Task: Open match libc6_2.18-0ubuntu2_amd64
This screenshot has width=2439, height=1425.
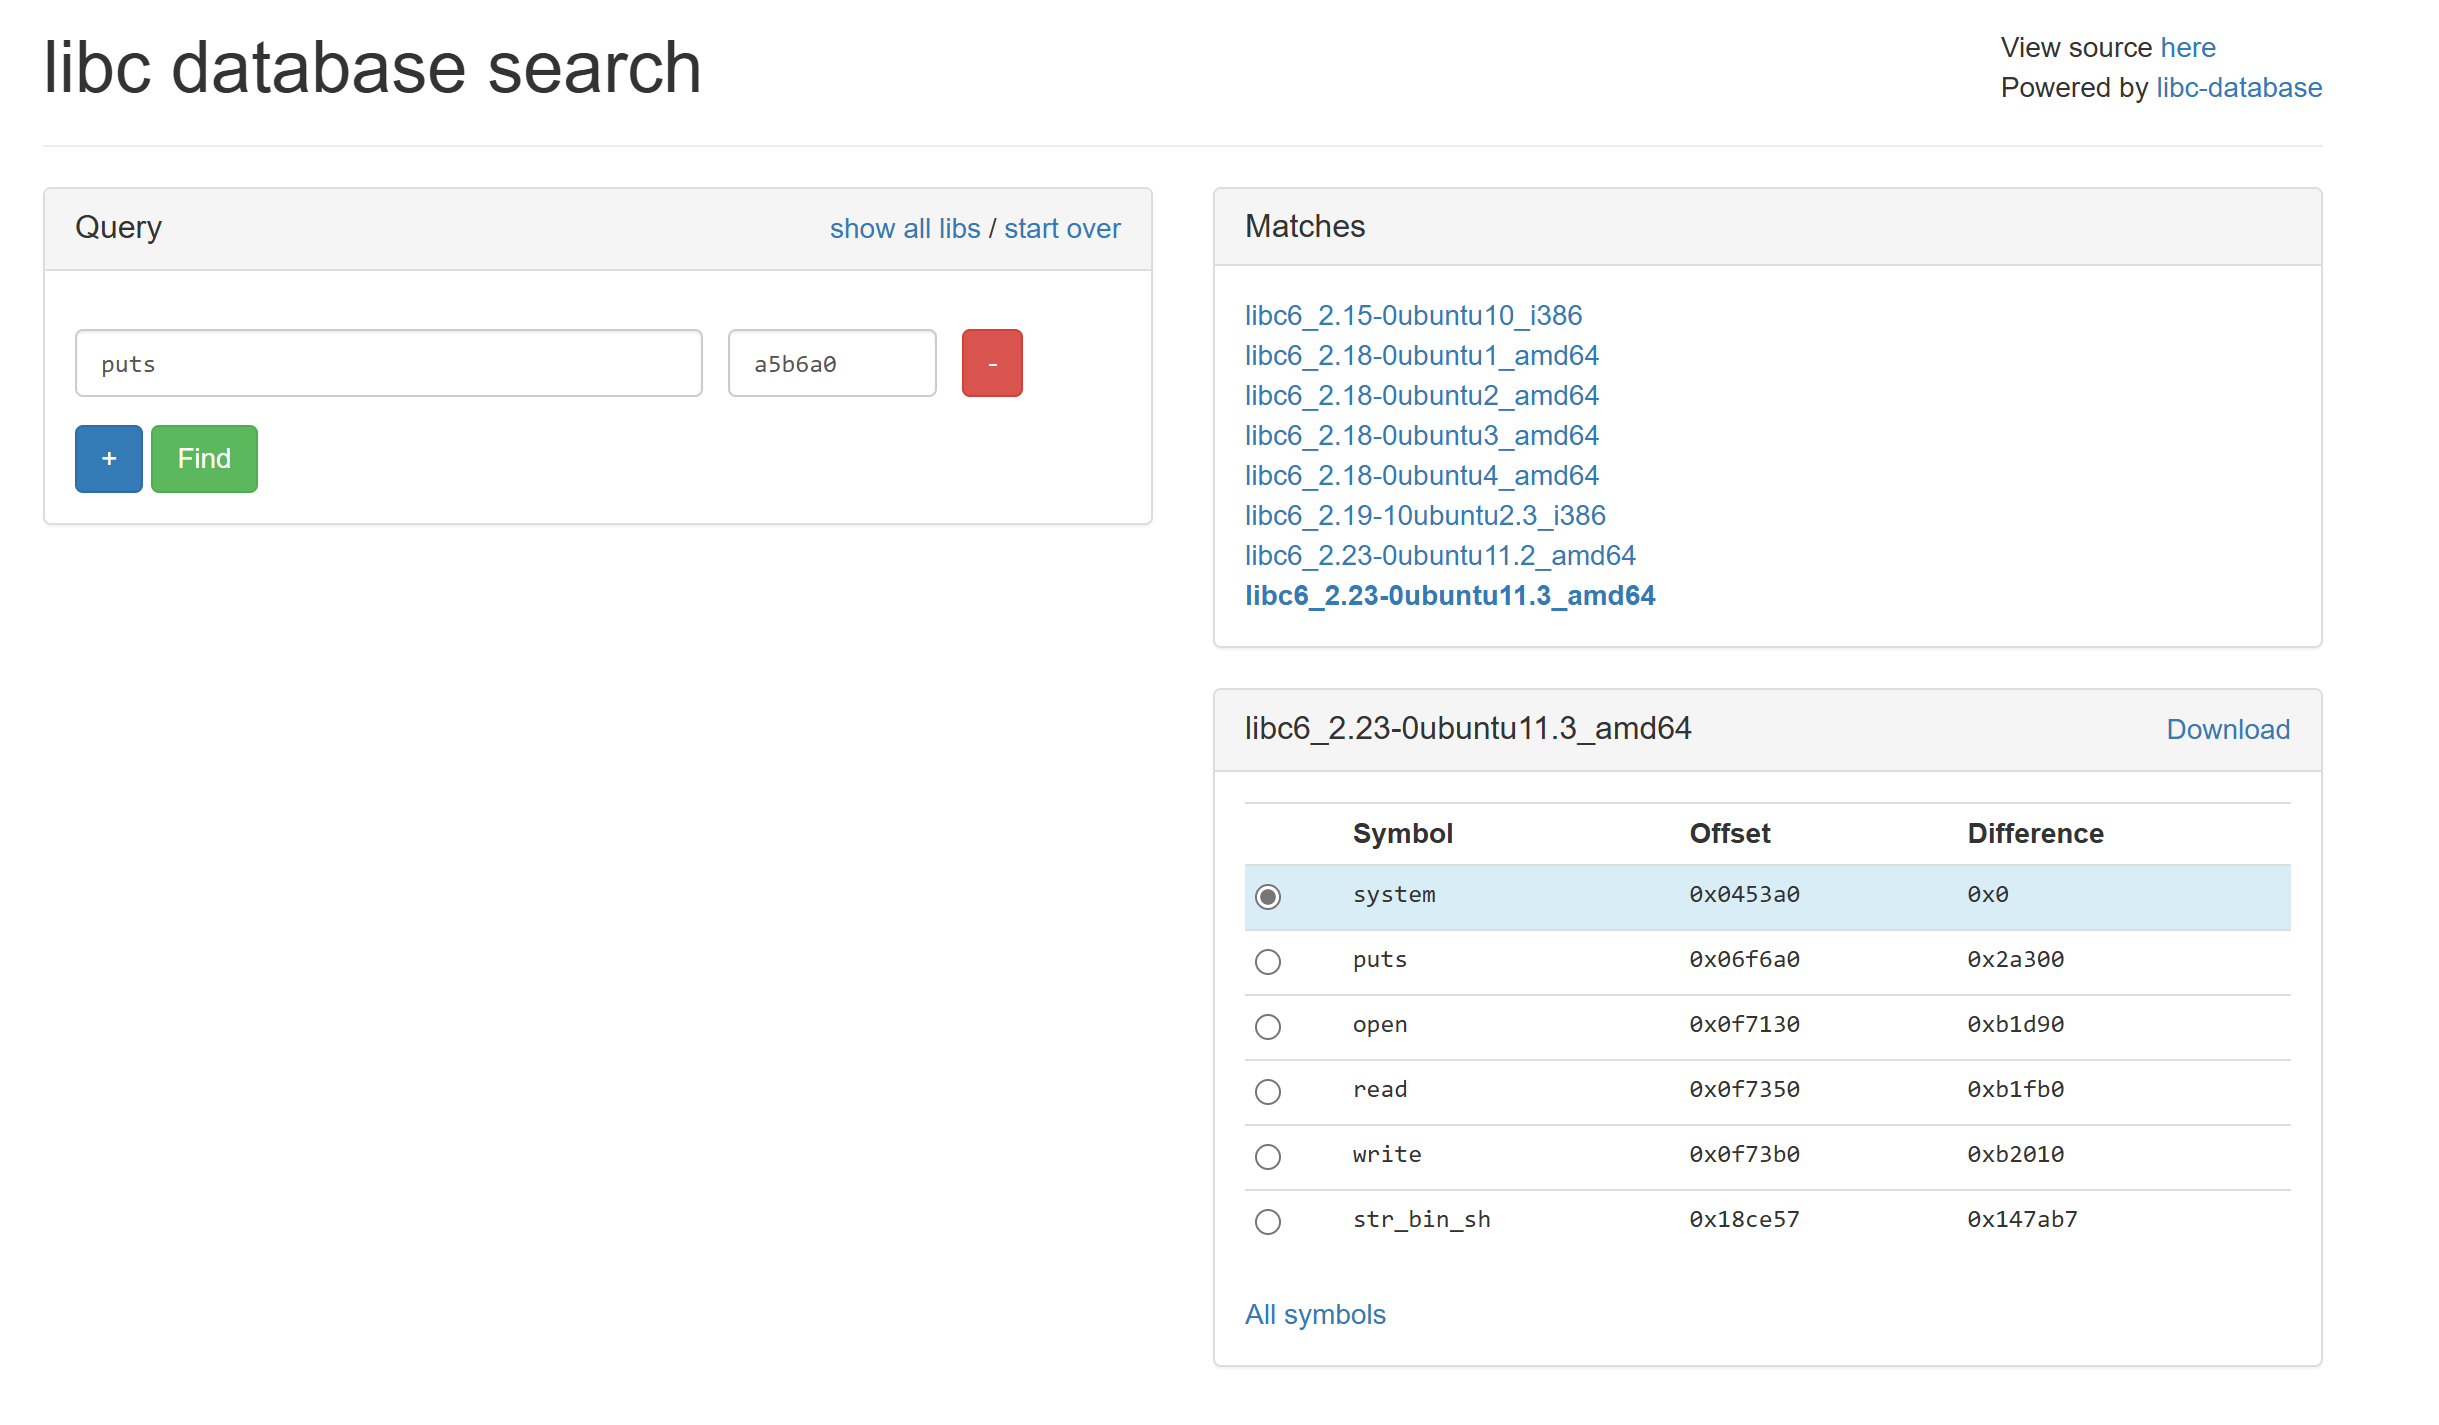Action: click(x=1421, y=395)
